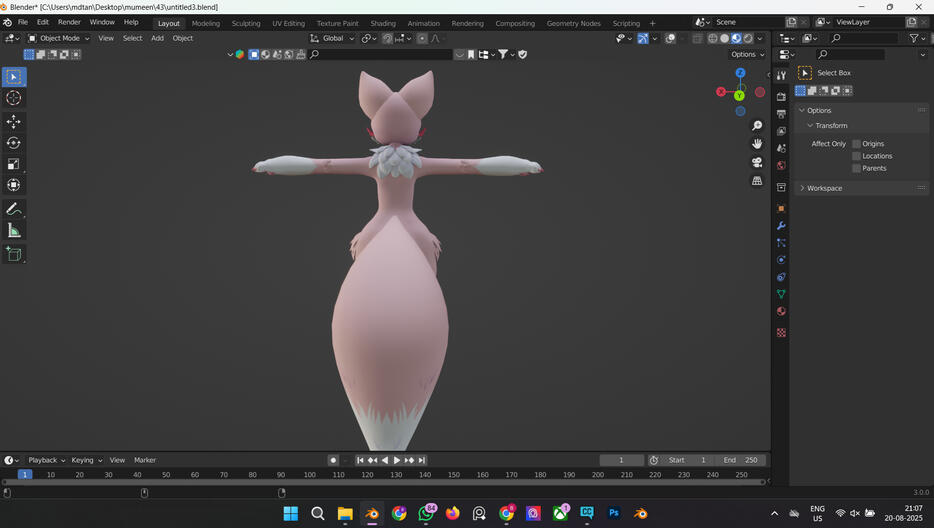The height and width of the screenshot is (528, 934).
Task: Open Output properties tab icon
Action: 782,114
